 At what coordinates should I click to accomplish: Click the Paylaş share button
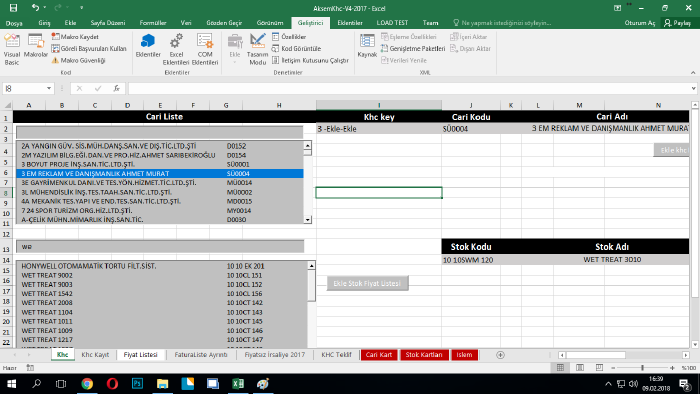coord(677,23)
